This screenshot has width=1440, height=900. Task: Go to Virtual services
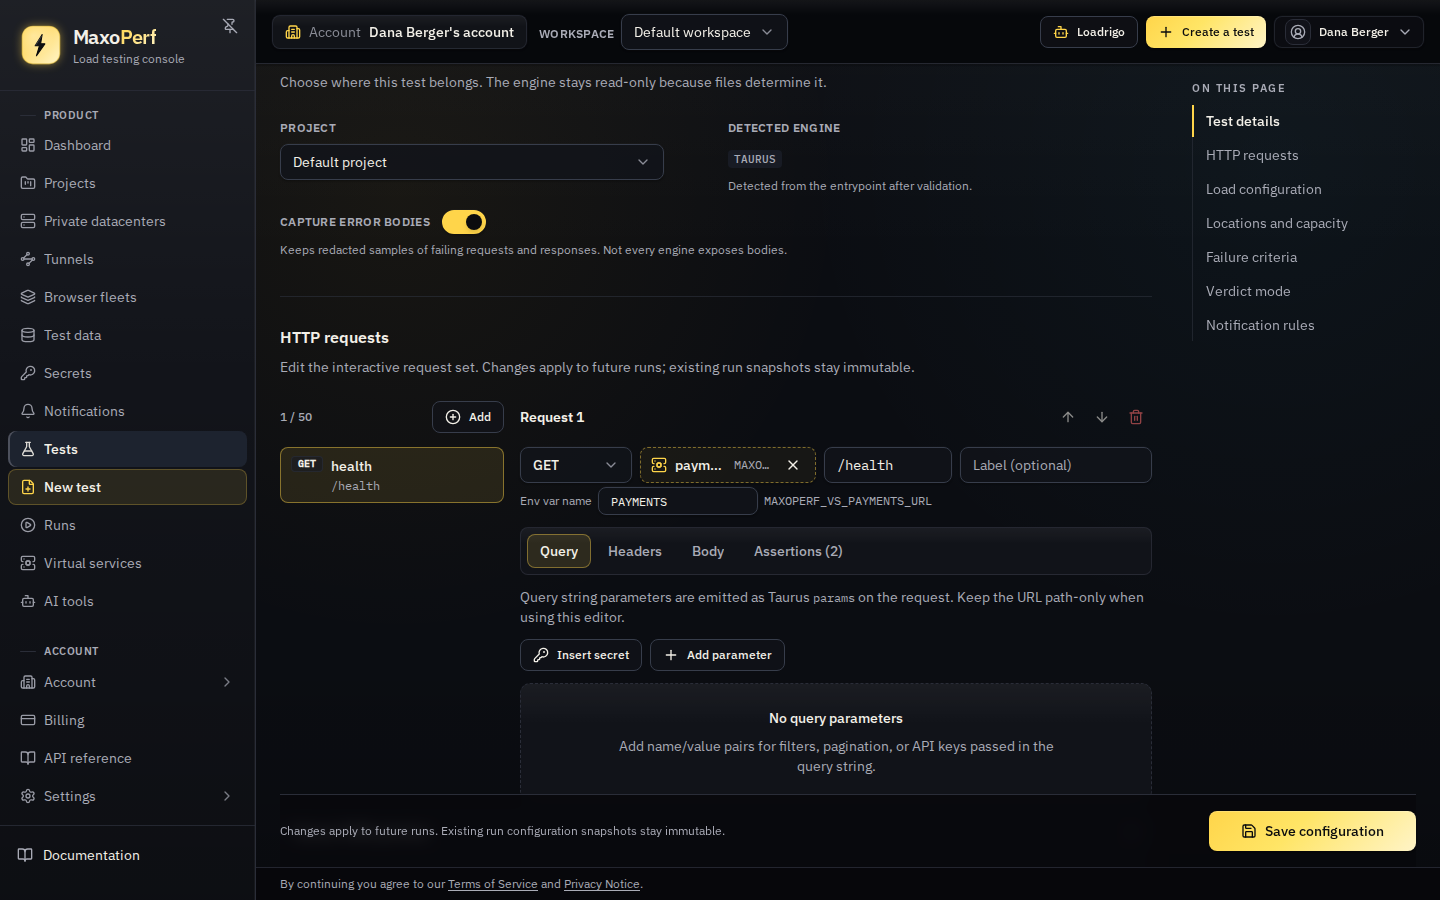[x=128, y=563]
